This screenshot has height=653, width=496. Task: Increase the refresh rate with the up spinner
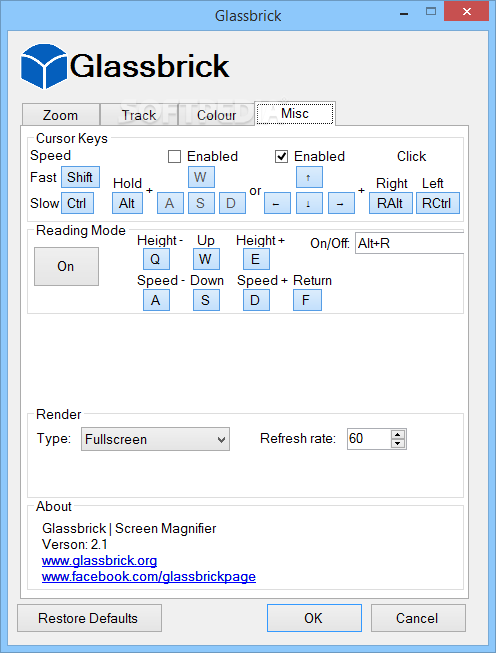[398, 434]
